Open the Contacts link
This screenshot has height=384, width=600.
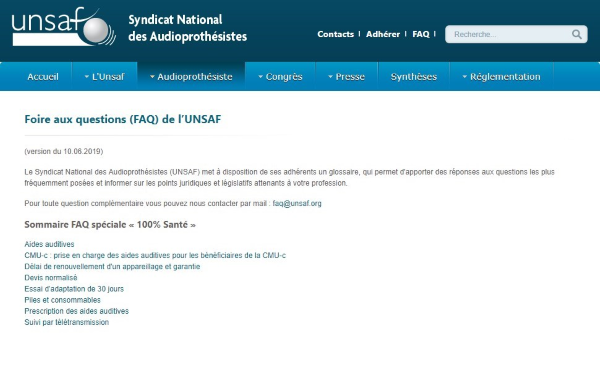[336, 34]
